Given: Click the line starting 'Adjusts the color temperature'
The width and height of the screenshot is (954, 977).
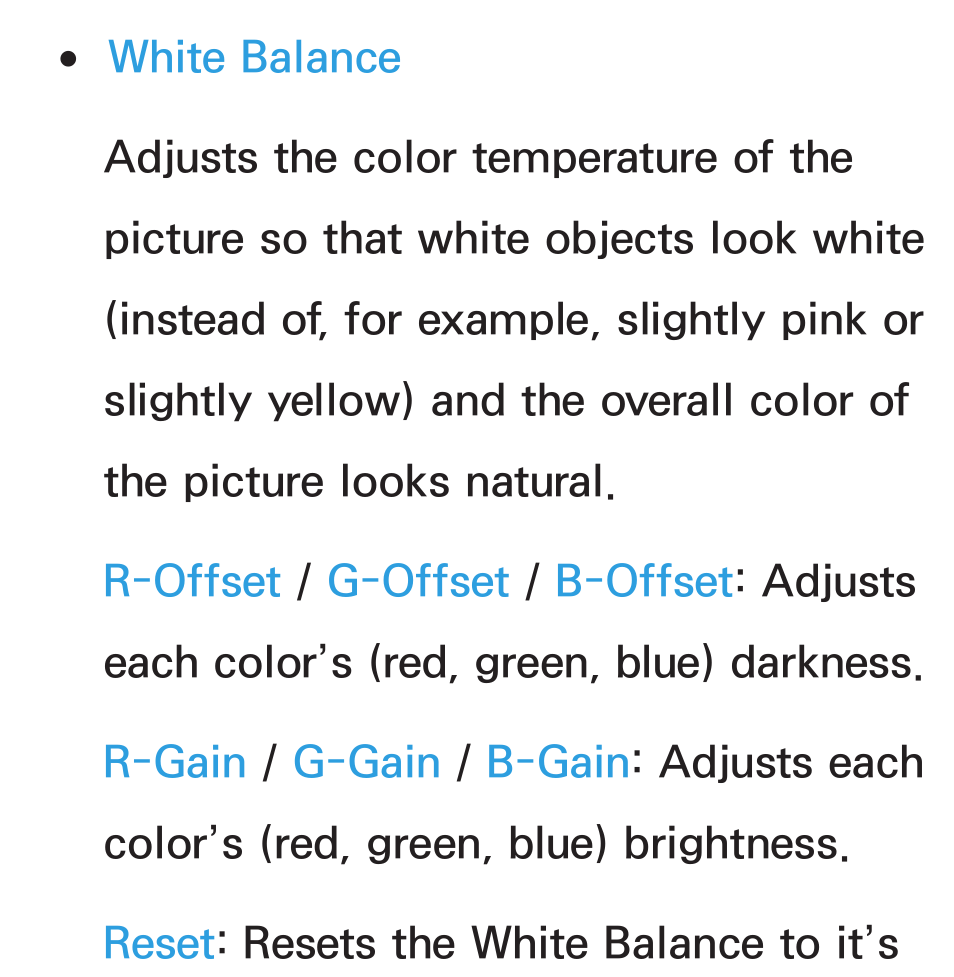Looking at the screenshot, I should pyautogui.click(x=479, y=158).
